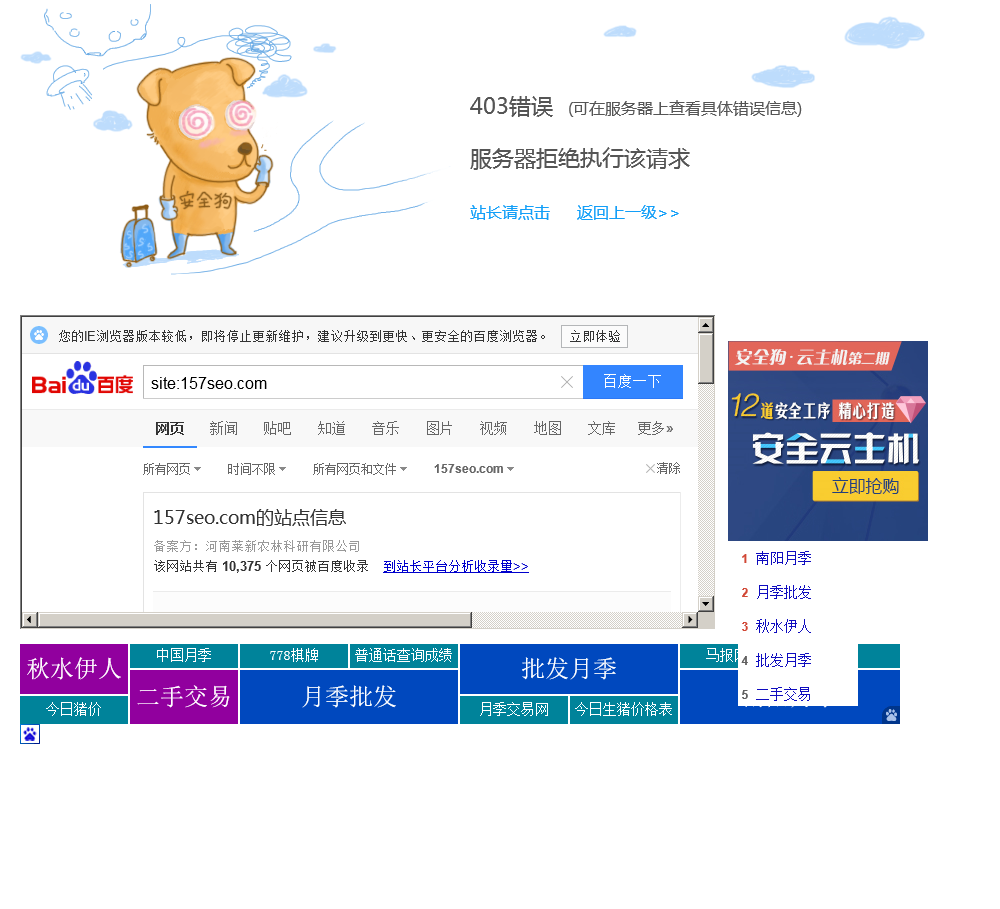Clear the search box with the X icon
Screen dimensions: 1000x909
pyautogui.click(x=566, y=382)
